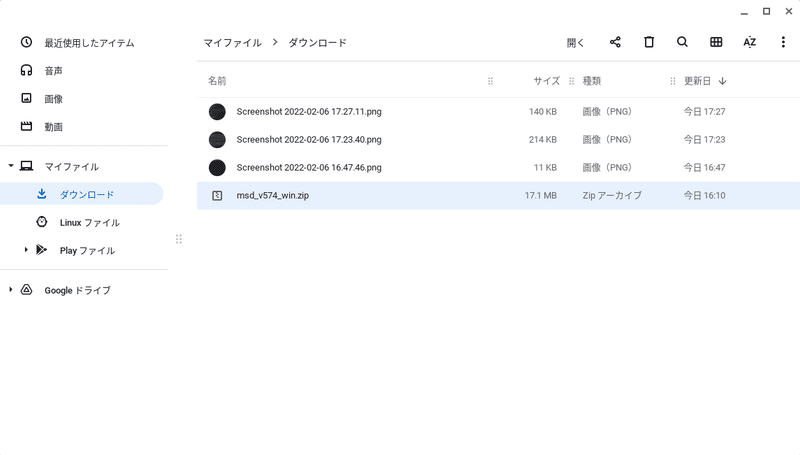This screenshot has width=800, height=455.
Task: Delete selected file with trash icon
Action: (x=649, y=42)
